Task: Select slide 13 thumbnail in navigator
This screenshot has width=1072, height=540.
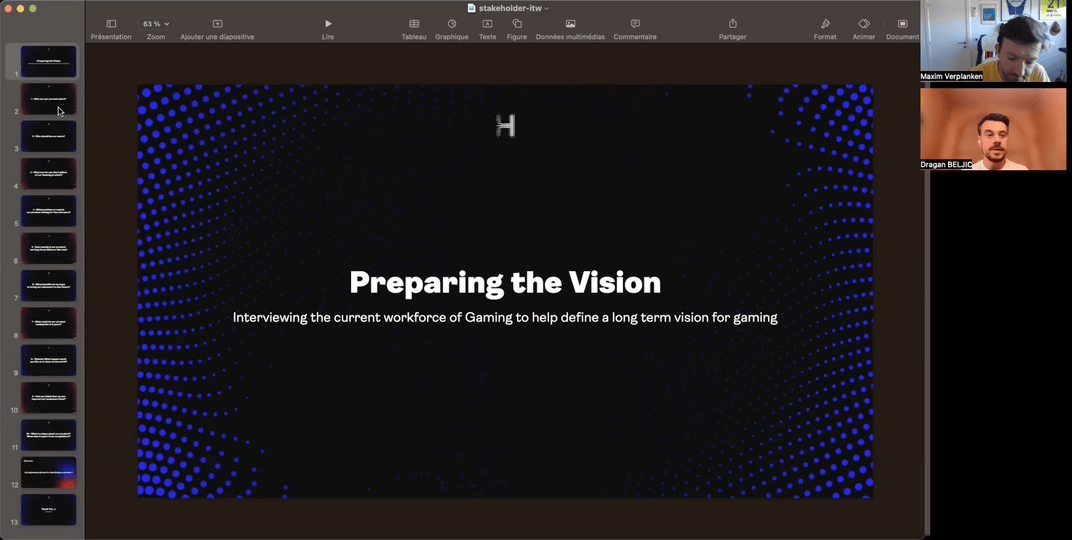Action: click(x=48, y=509)
